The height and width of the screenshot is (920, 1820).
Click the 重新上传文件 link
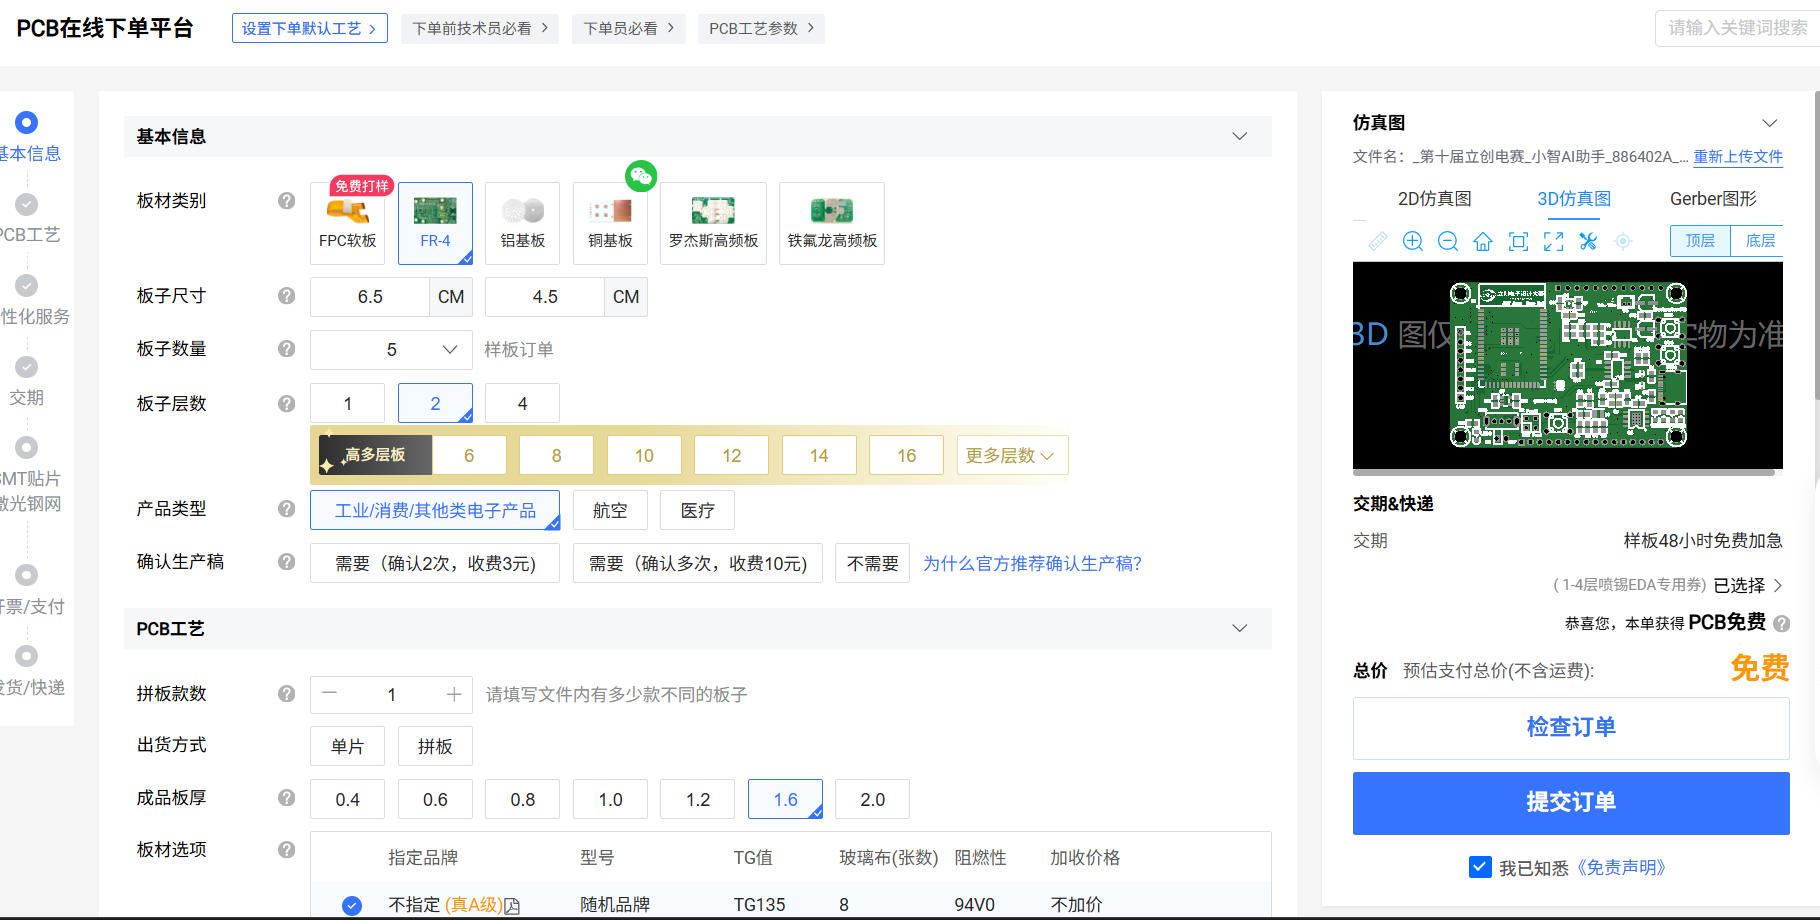pyautogui.click(x=1737, y=156)
